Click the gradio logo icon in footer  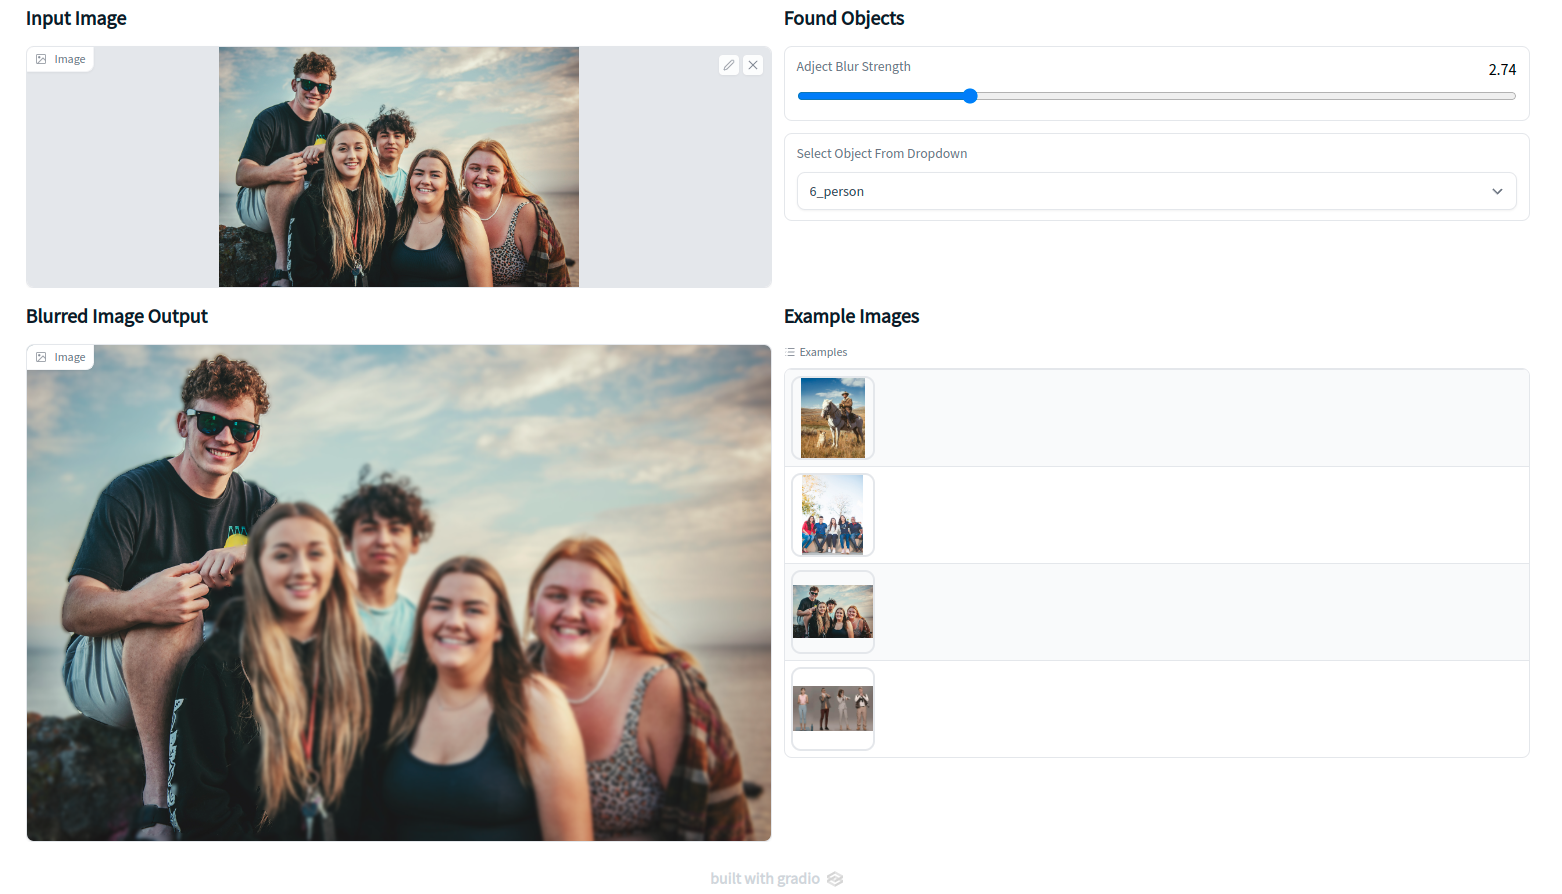pyautogui.click(x=835, y=878)
